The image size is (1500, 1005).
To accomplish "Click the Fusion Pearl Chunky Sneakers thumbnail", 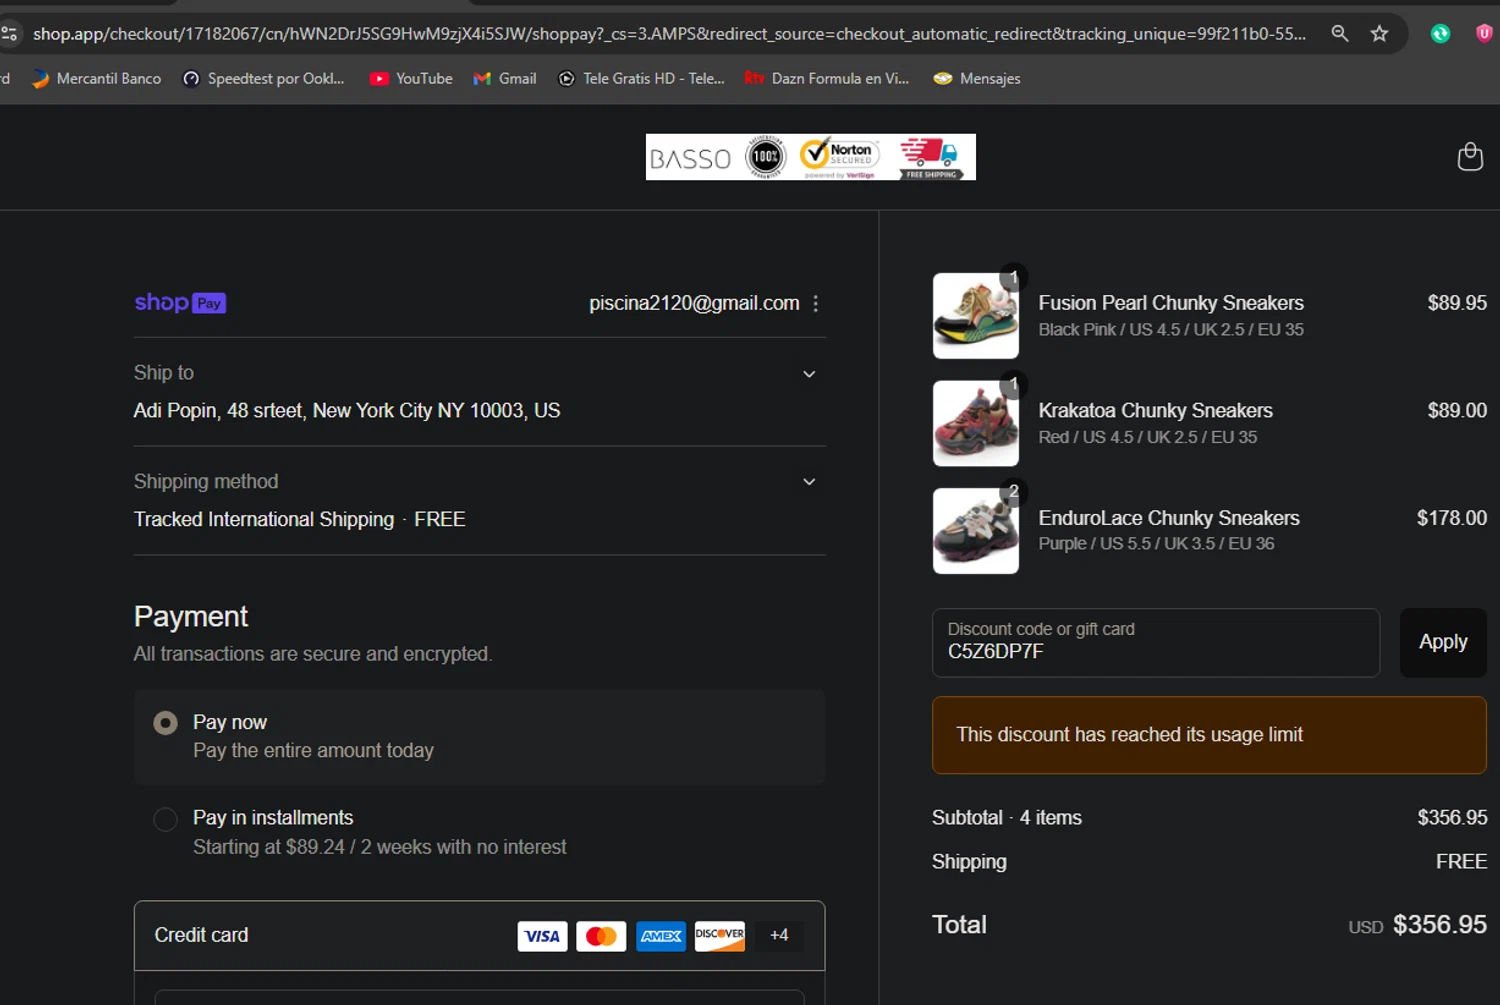I will [x=976, y=316].
